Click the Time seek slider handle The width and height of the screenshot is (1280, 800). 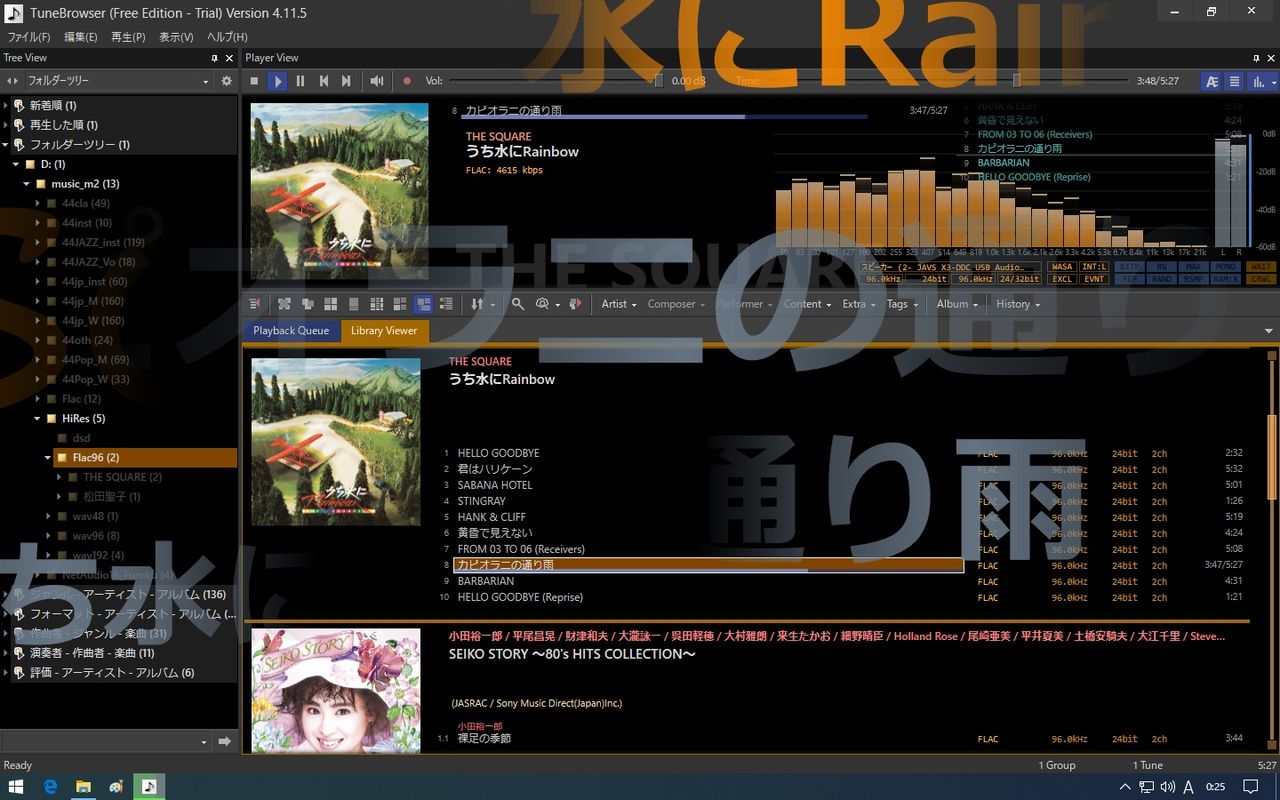pyautogui.click(x=1017, y=81)
